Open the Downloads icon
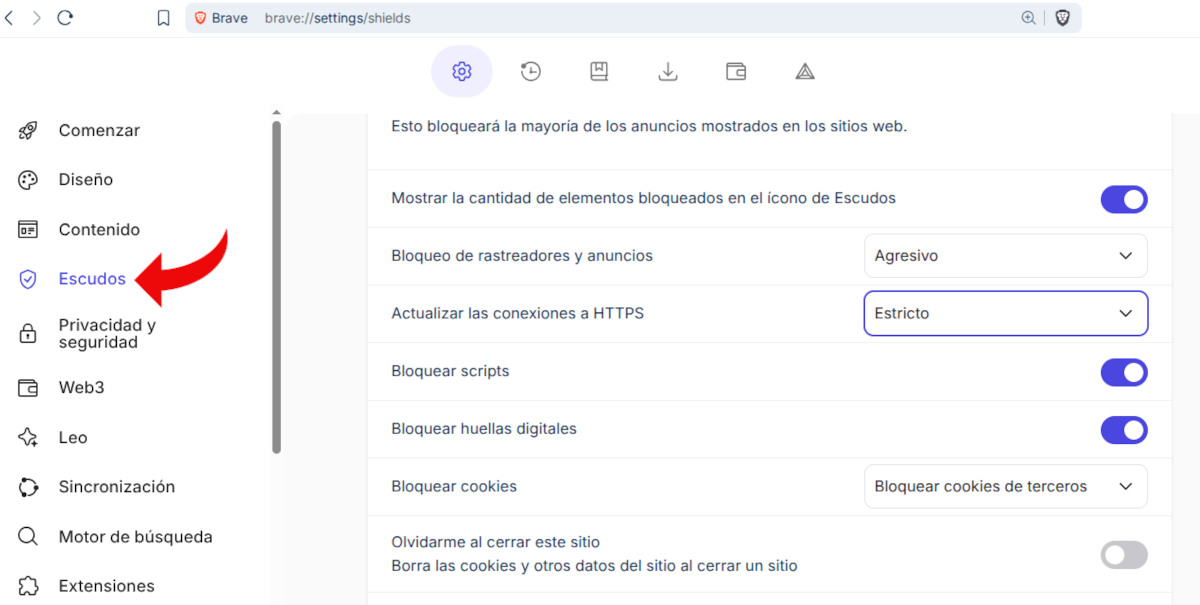The image size is (1200, 605). [x=667, y=71]
